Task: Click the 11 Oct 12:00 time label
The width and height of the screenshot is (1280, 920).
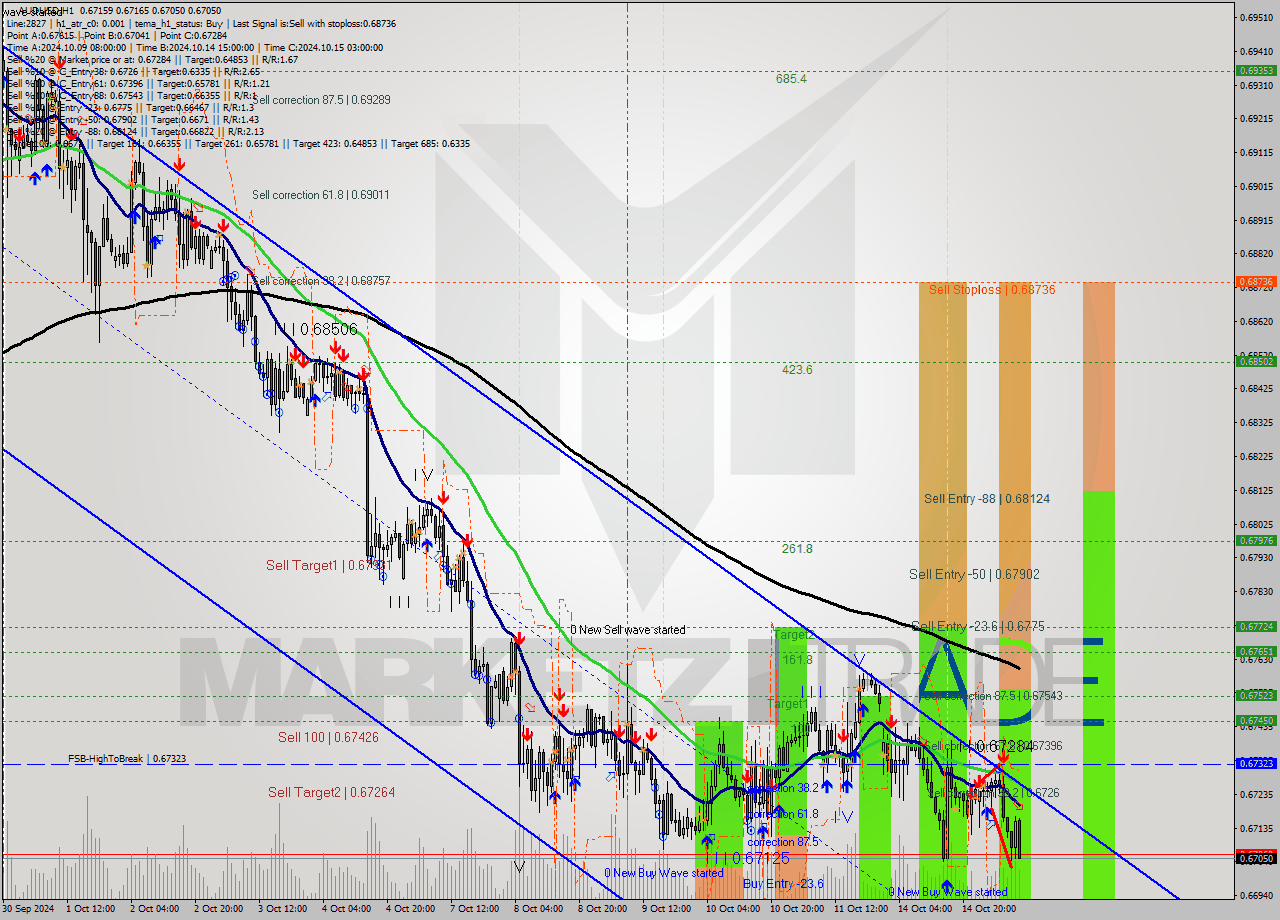Action: click(x=861, y=909)
